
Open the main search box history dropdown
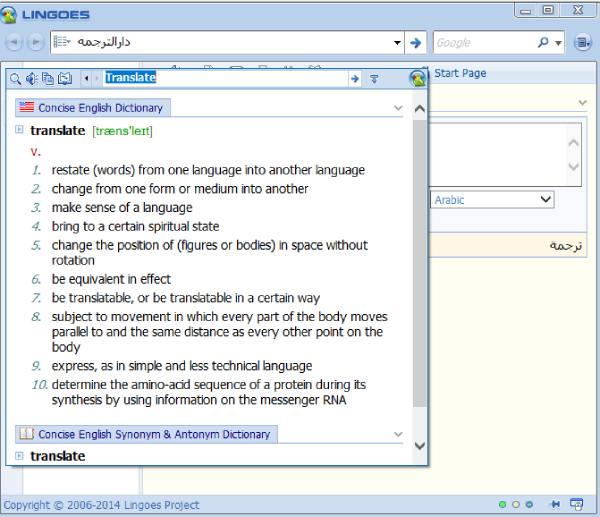tap(397, 44)
